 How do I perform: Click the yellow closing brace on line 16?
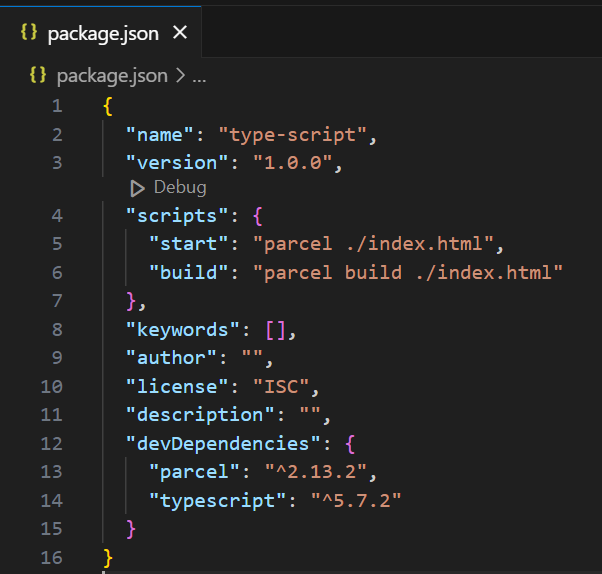[108, 558]
